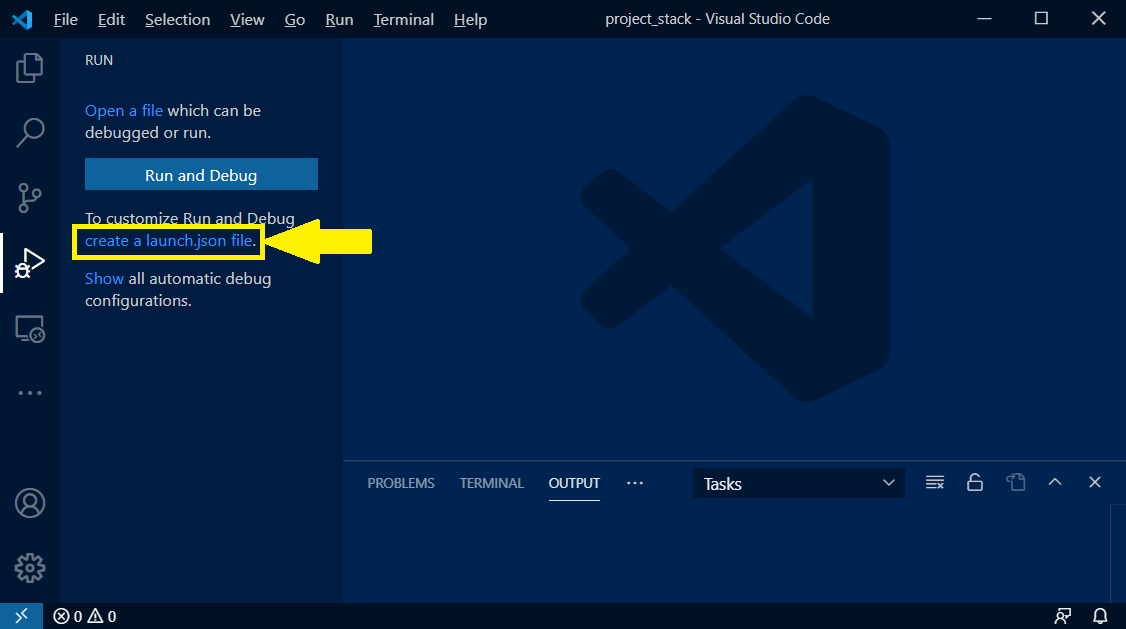Click the VS Code logo in title bar
This screenshot has height=629, width=1126.
point(22,19)
